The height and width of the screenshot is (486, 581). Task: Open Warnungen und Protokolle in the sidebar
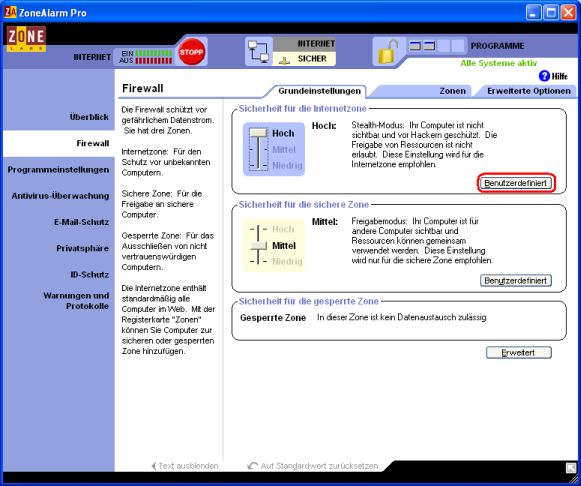tap(76, 301)
